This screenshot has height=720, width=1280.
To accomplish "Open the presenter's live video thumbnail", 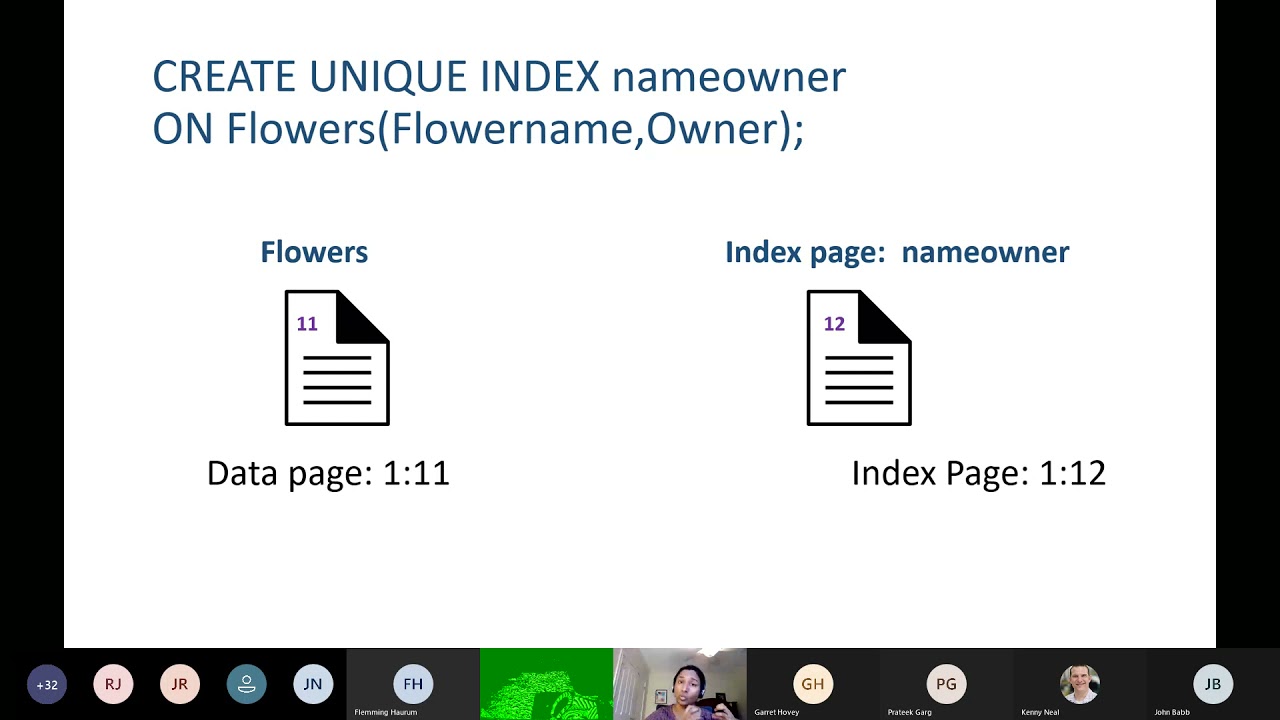I will pos(680,684).
